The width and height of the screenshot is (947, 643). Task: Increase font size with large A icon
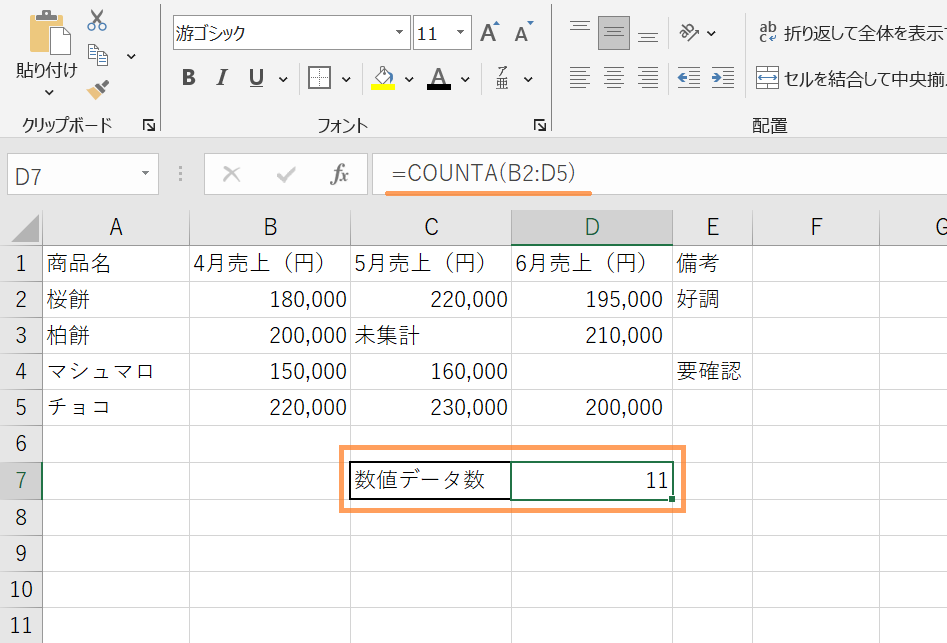coord(488,33)
